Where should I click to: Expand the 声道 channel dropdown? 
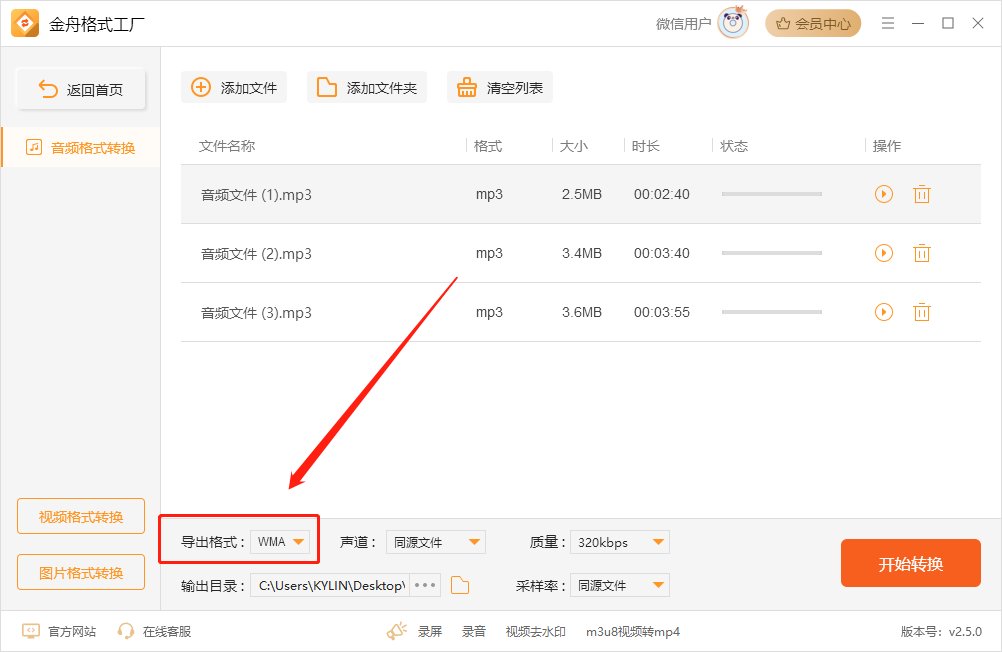435,541
